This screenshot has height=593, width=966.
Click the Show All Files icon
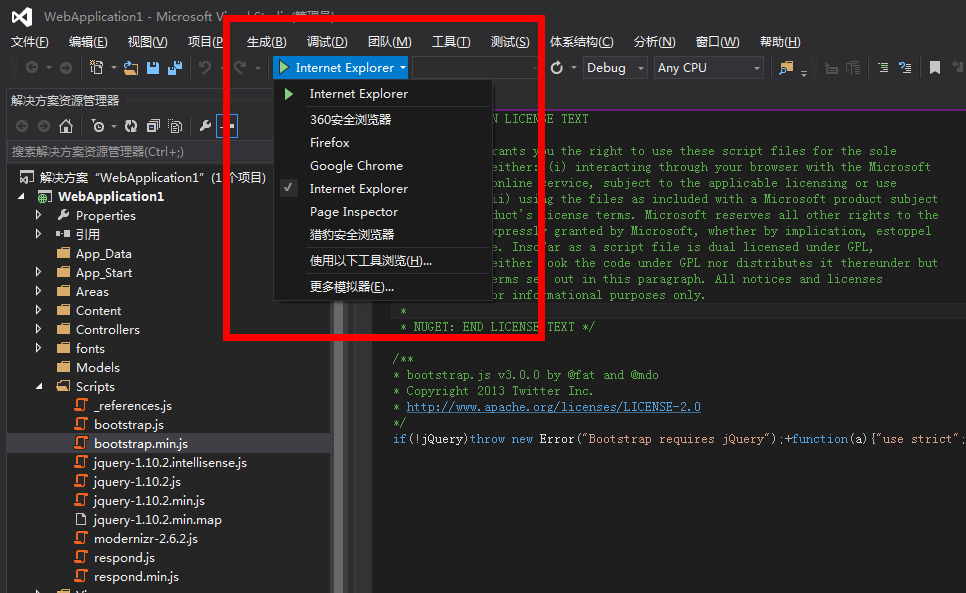pos(176,126)
